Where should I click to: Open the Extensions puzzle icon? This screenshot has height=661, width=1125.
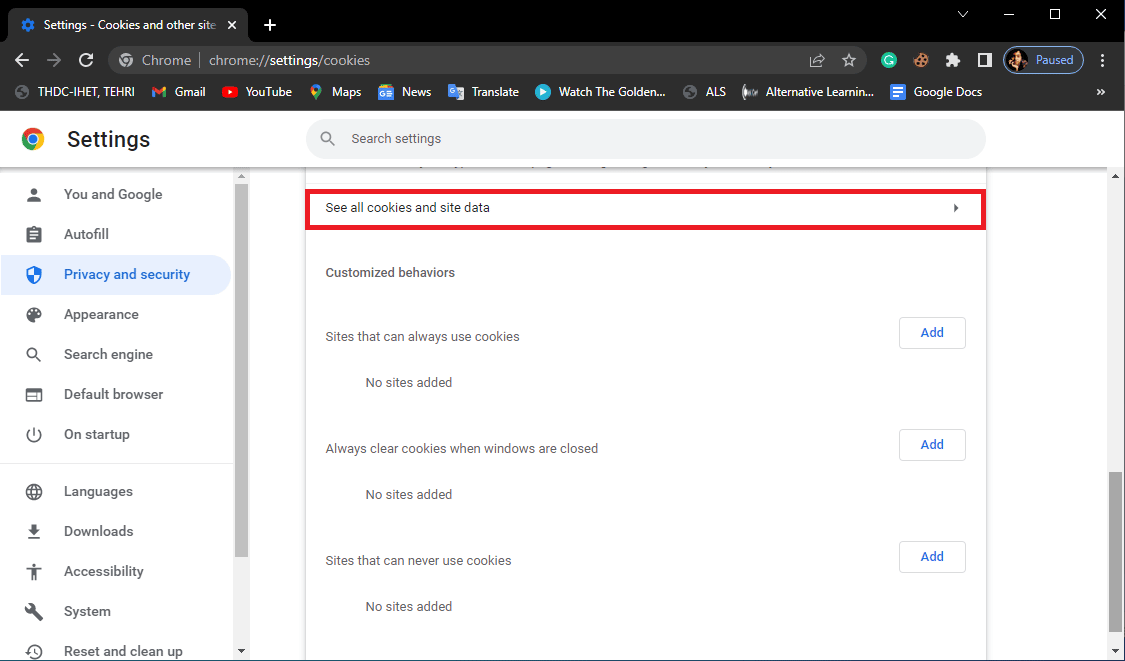[953, 60]
